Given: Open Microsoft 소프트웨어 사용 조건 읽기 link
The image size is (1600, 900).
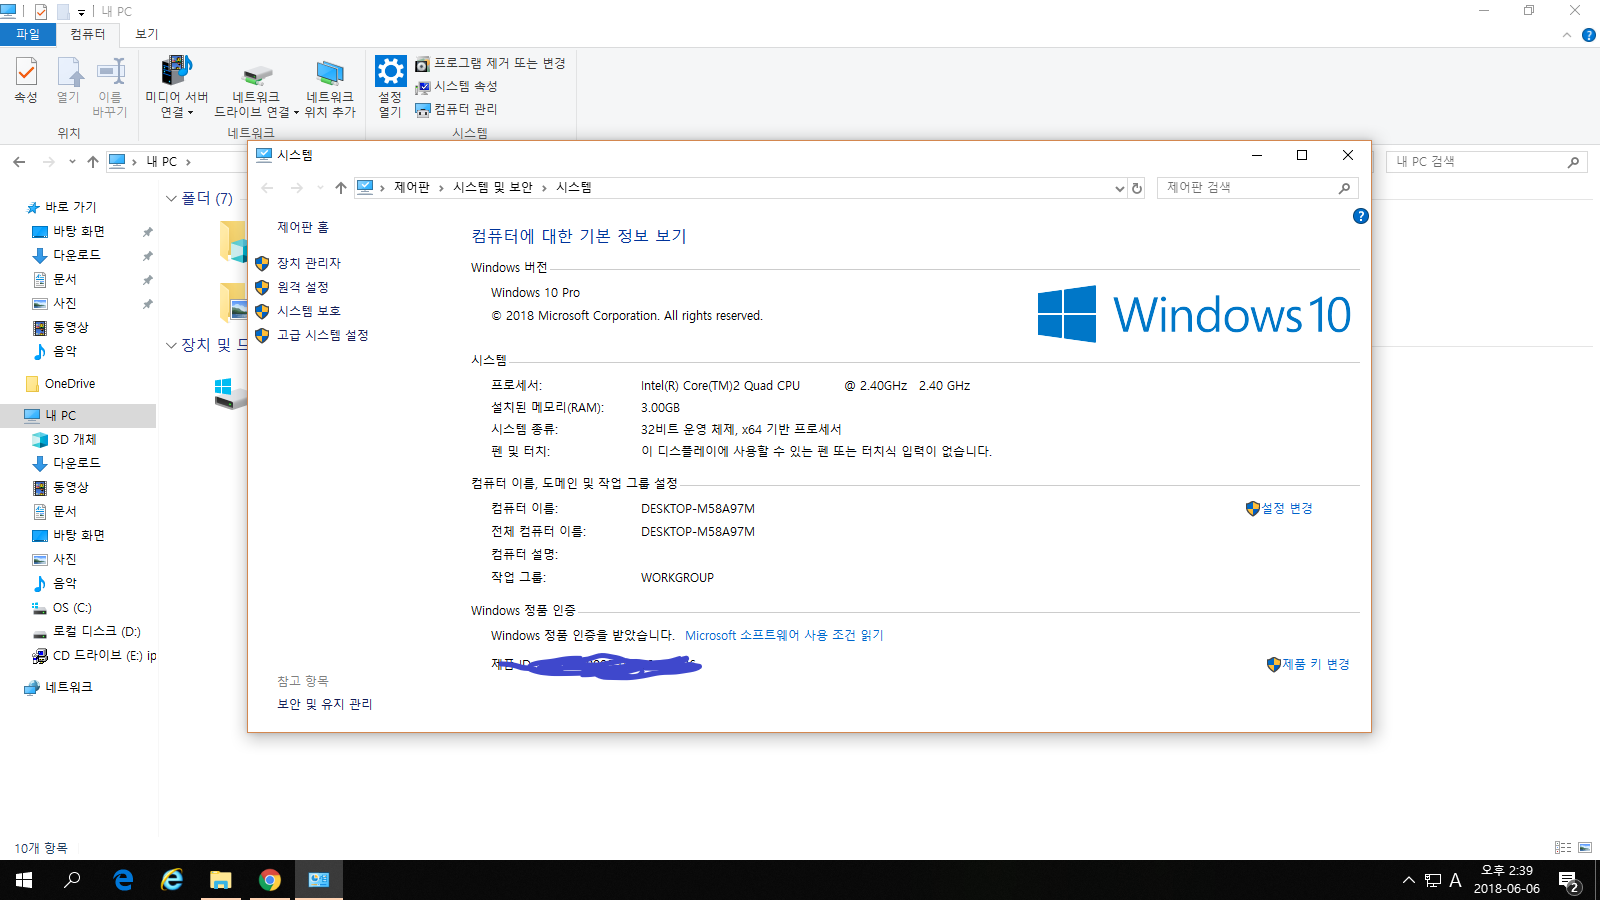Looking at the screenshot, I should coord(784,635).
